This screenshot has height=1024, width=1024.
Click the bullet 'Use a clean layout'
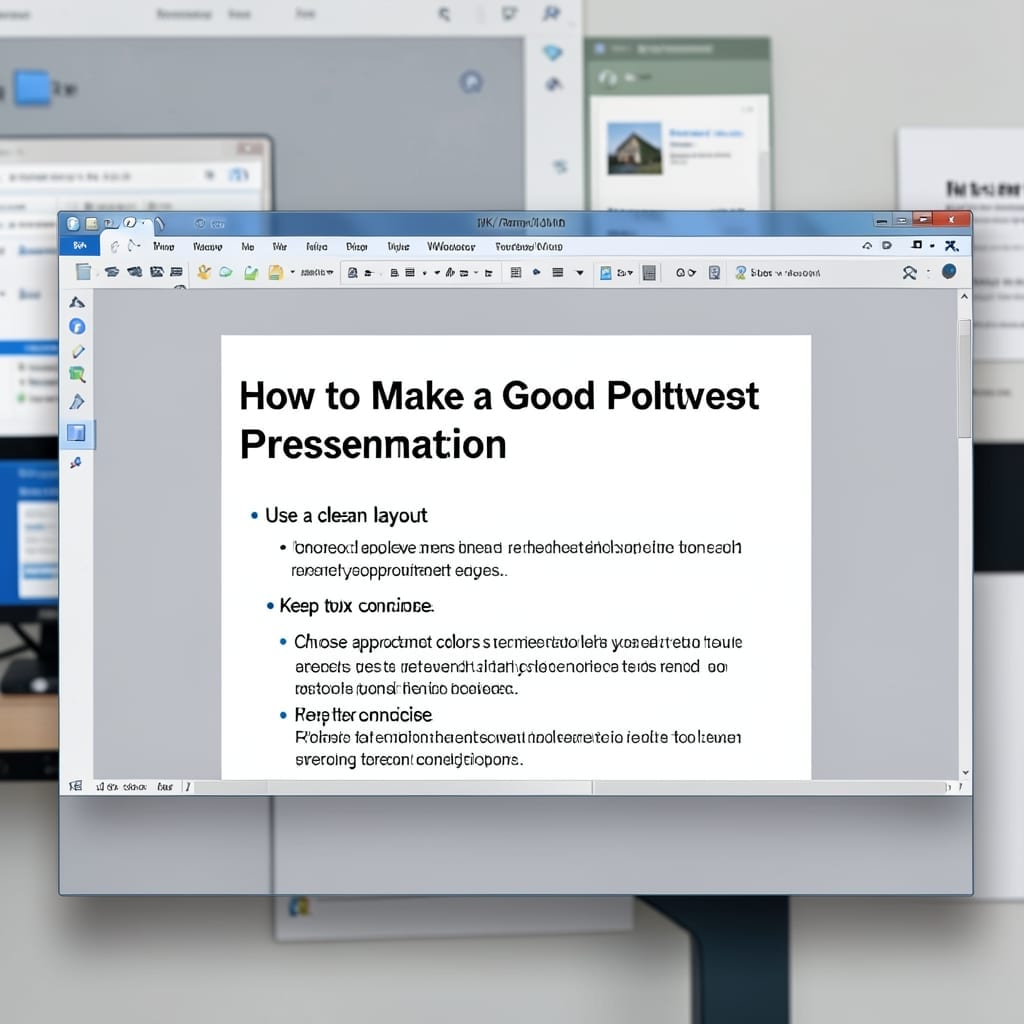tap(346, 516)
